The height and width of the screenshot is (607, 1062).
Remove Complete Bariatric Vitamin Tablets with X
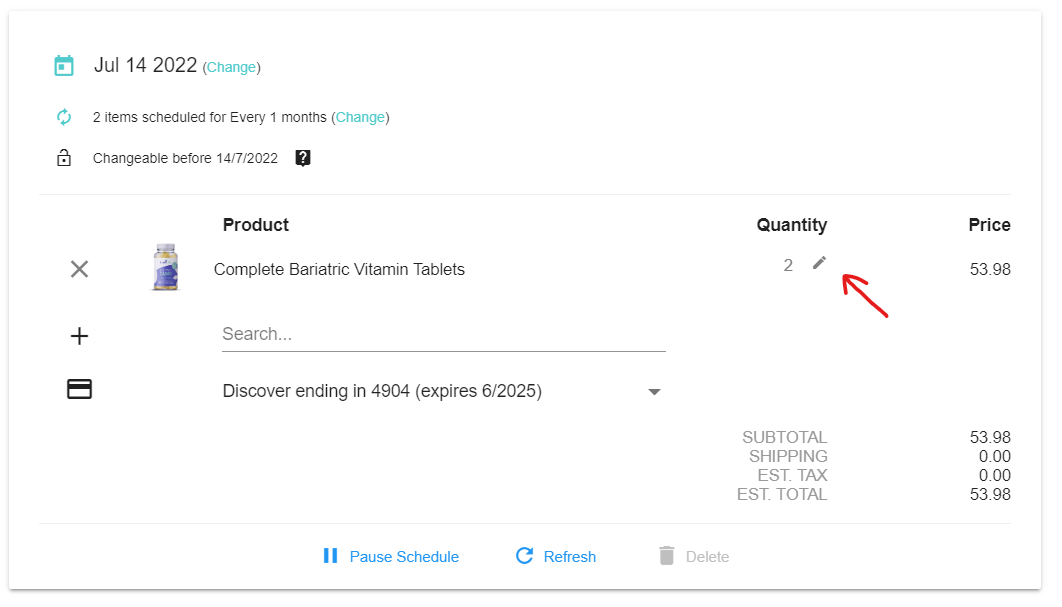pos(79,269)
